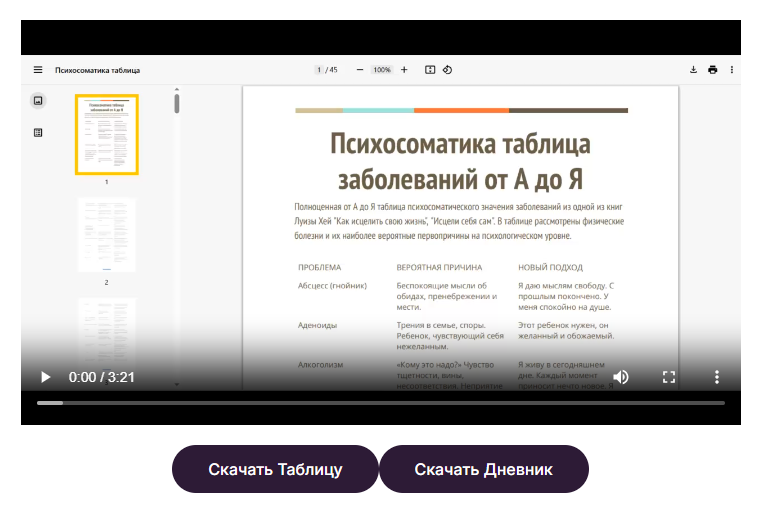Click the НОВЫЙ ПОДХОД column header
This screenshot has height=515, width=760.
pos(551,267)
